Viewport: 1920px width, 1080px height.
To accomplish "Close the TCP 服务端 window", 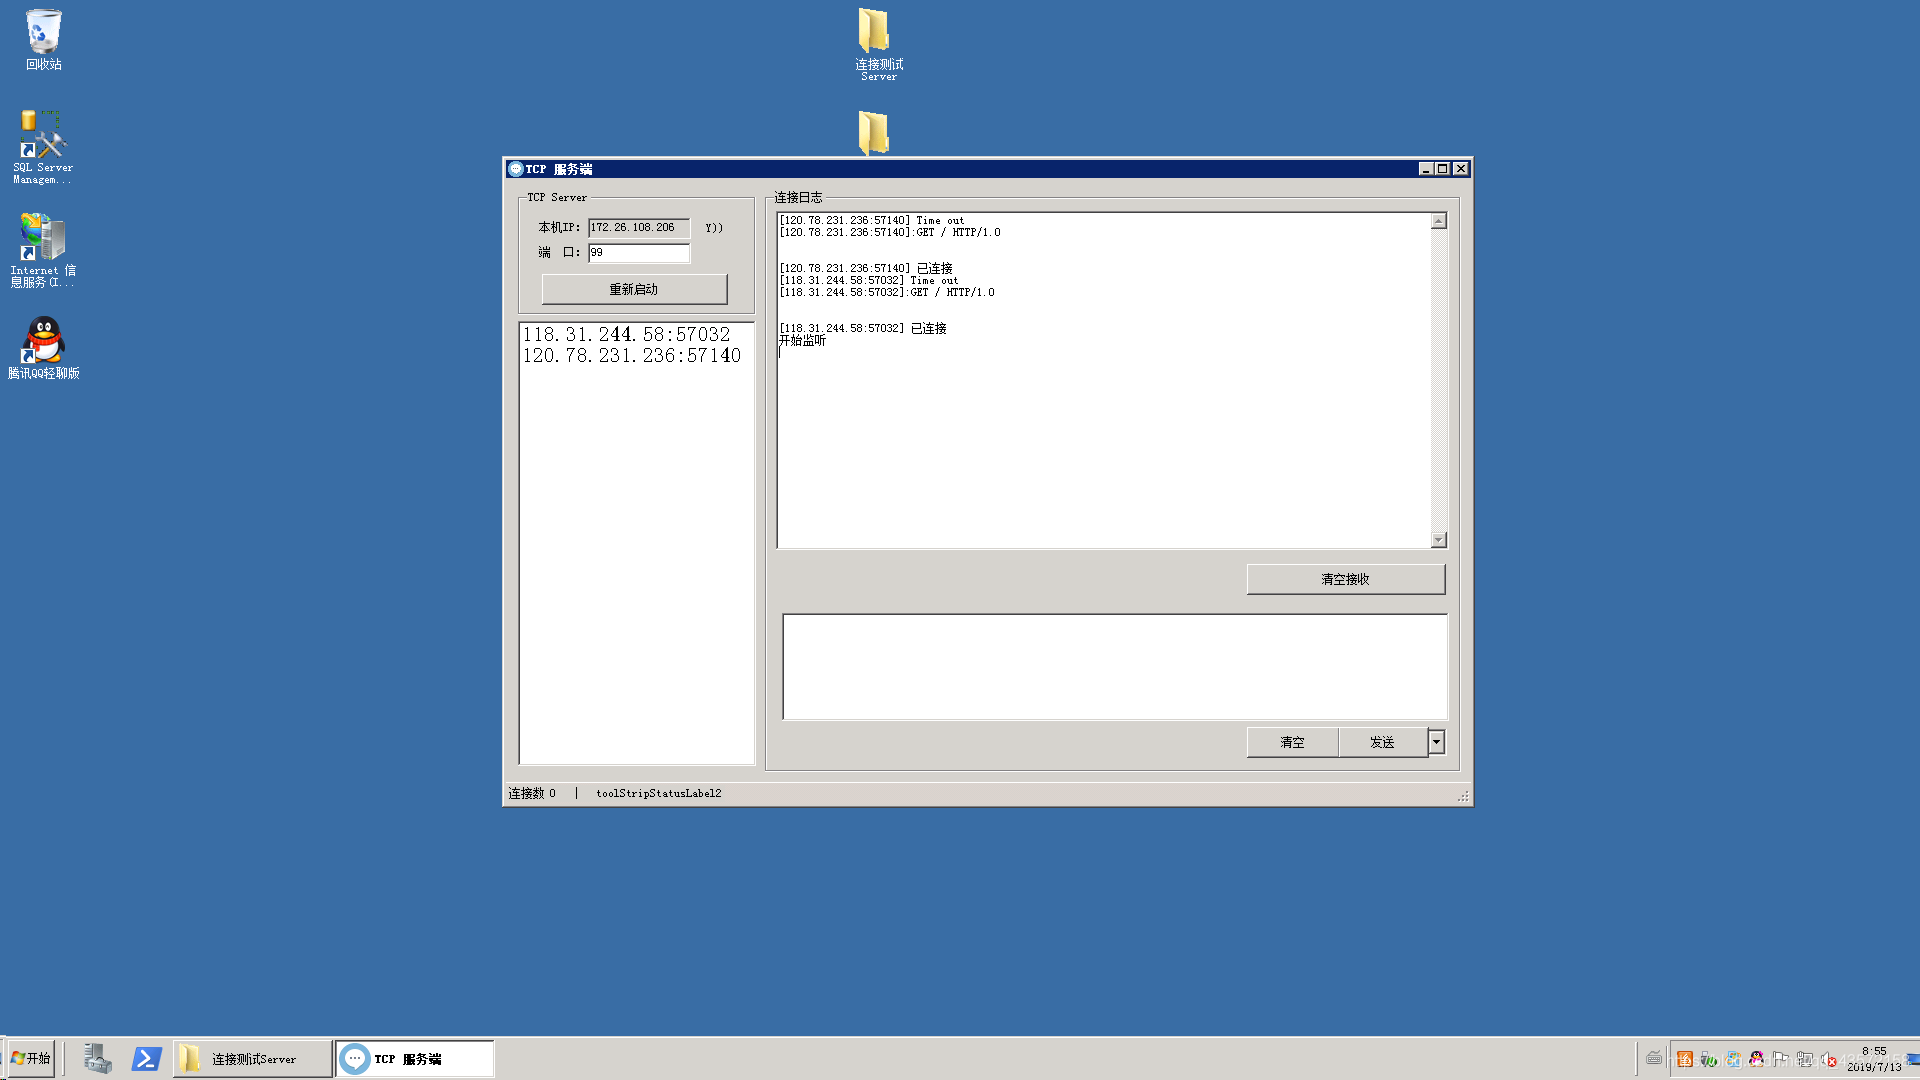I will (1461, 169).
